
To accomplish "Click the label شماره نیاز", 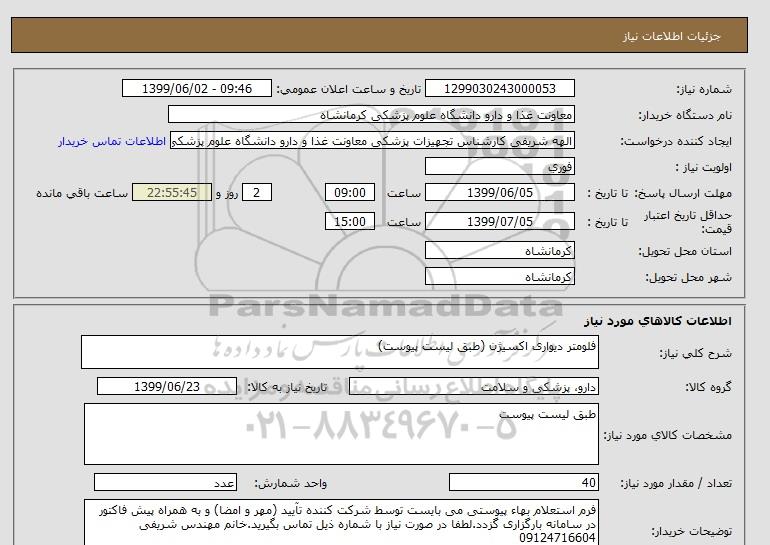I will (704, 89).
